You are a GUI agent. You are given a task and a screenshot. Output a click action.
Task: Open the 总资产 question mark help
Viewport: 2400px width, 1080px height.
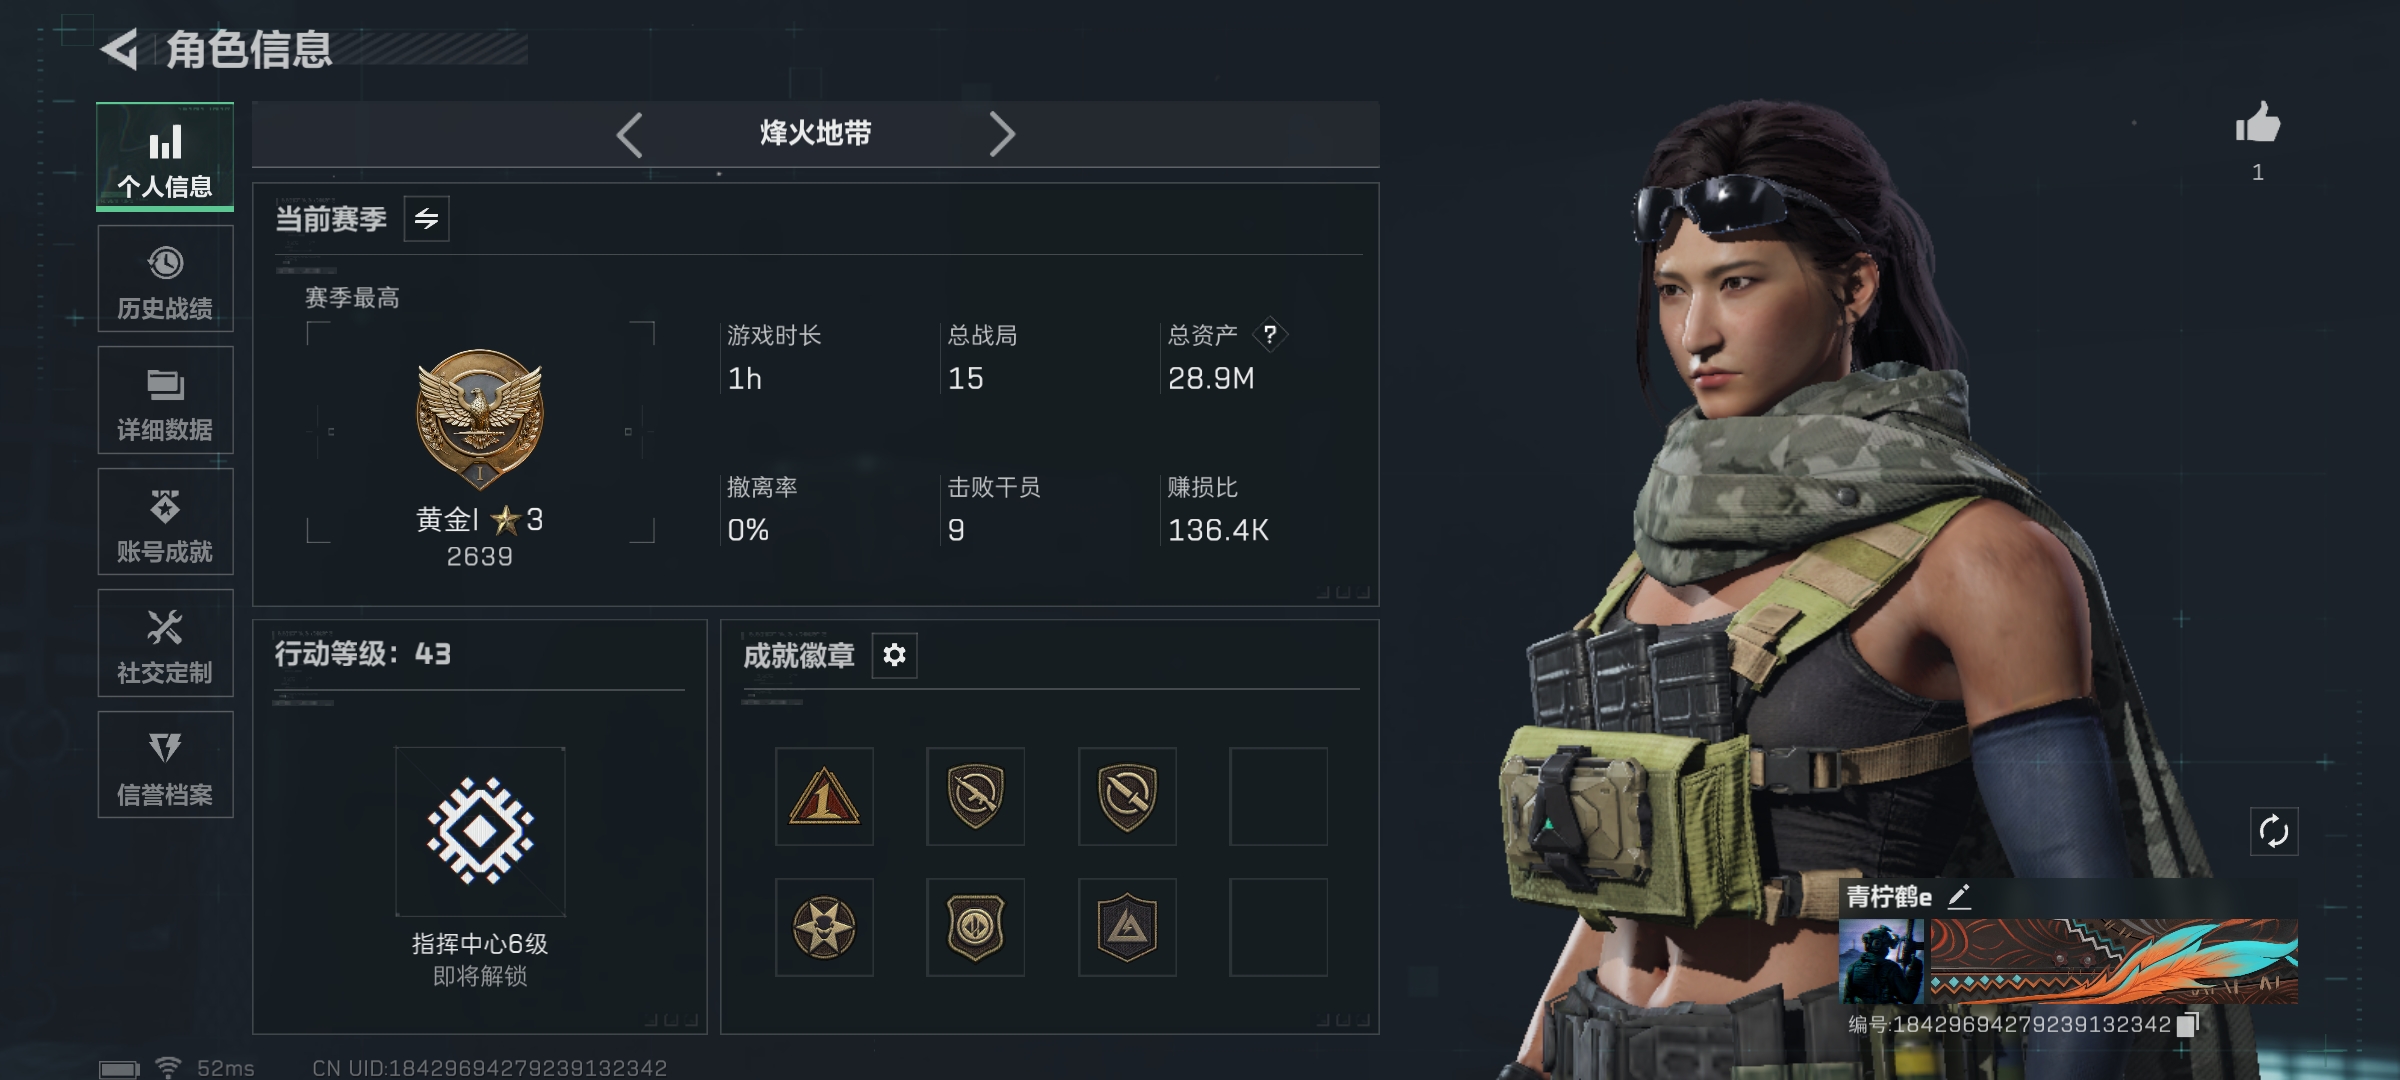coord(1270,334)
